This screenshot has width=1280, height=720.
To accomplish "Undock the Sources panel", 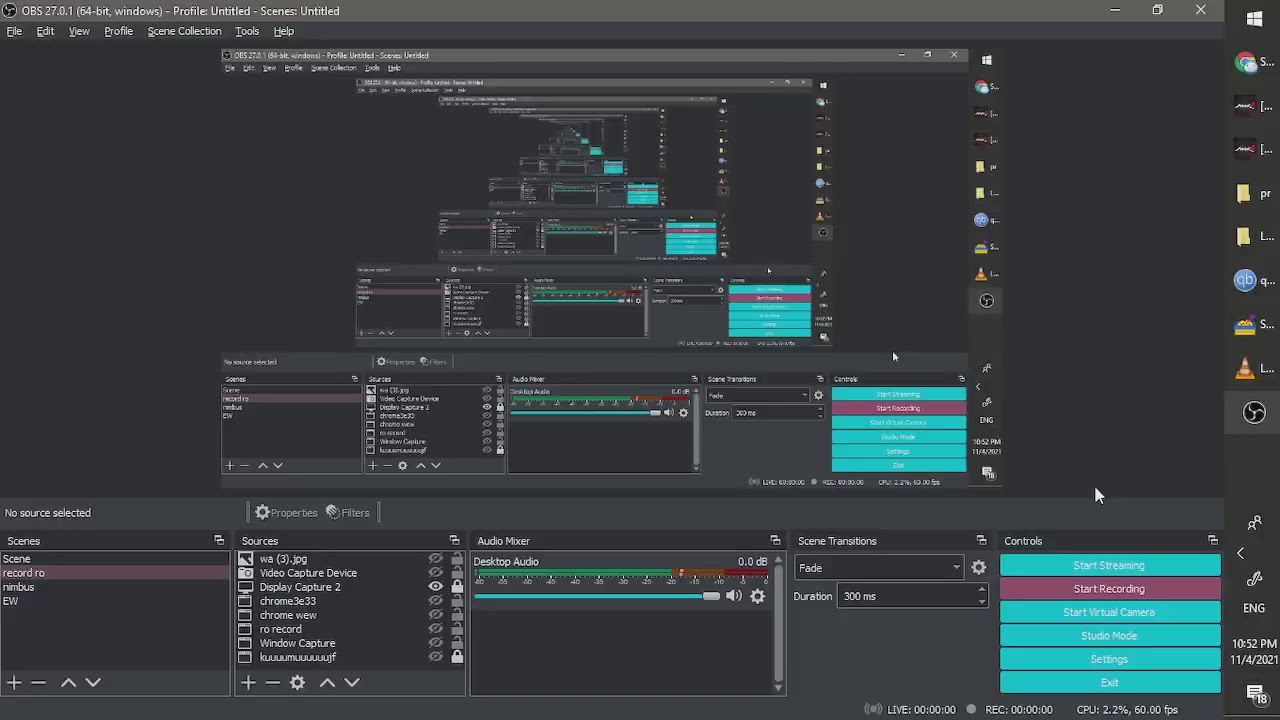I will (x=454, y=541).
